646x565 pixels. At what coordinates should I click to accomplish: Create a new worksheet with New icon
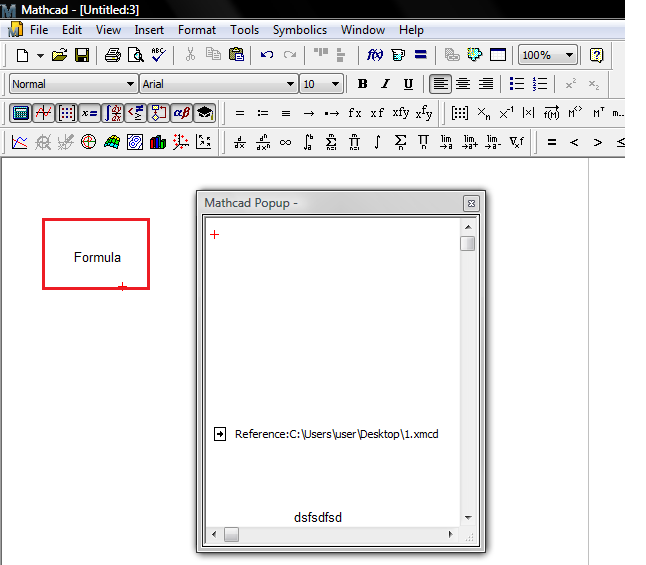[x=22, y=55]
